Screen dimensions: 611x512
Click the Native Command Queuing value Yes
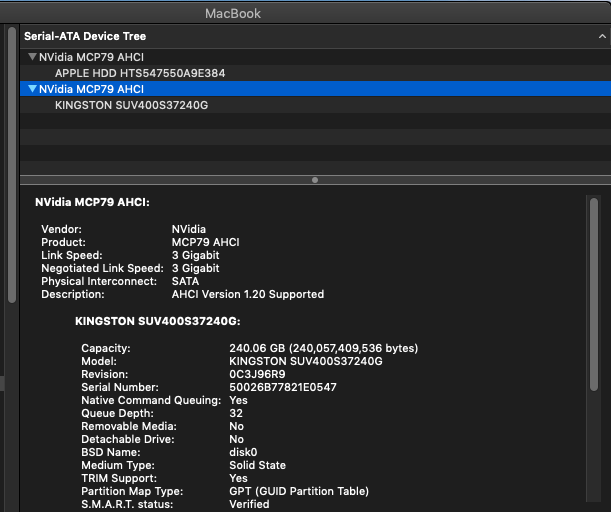click(238, 400)
